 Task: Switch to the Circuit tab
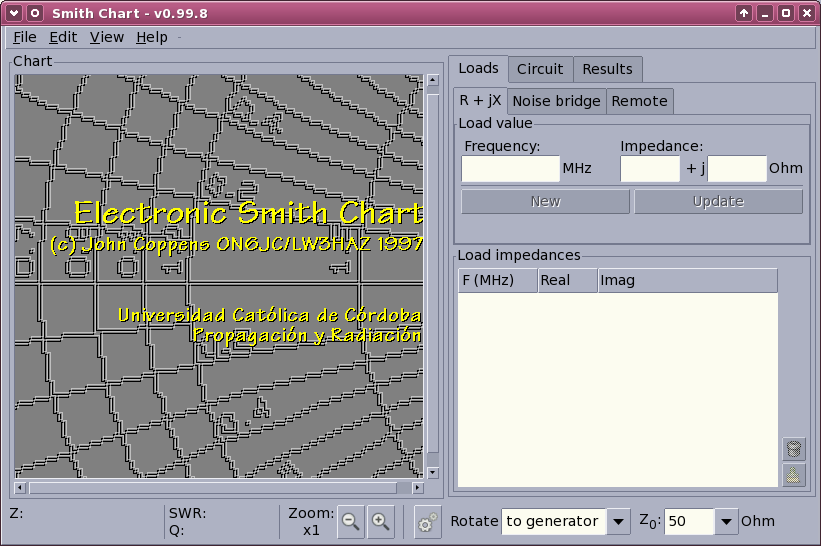point(540,69)
